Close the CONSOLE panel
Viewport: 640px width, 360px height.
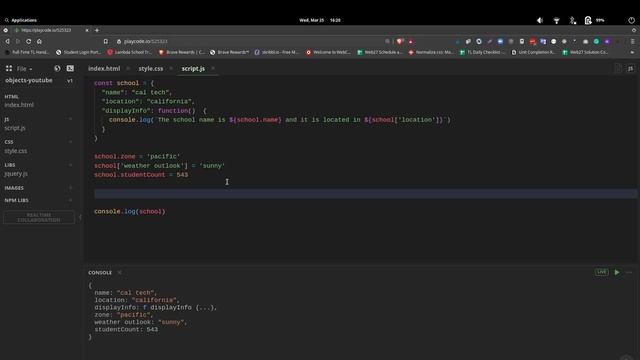pyautogui.click(x=120, y=272)
